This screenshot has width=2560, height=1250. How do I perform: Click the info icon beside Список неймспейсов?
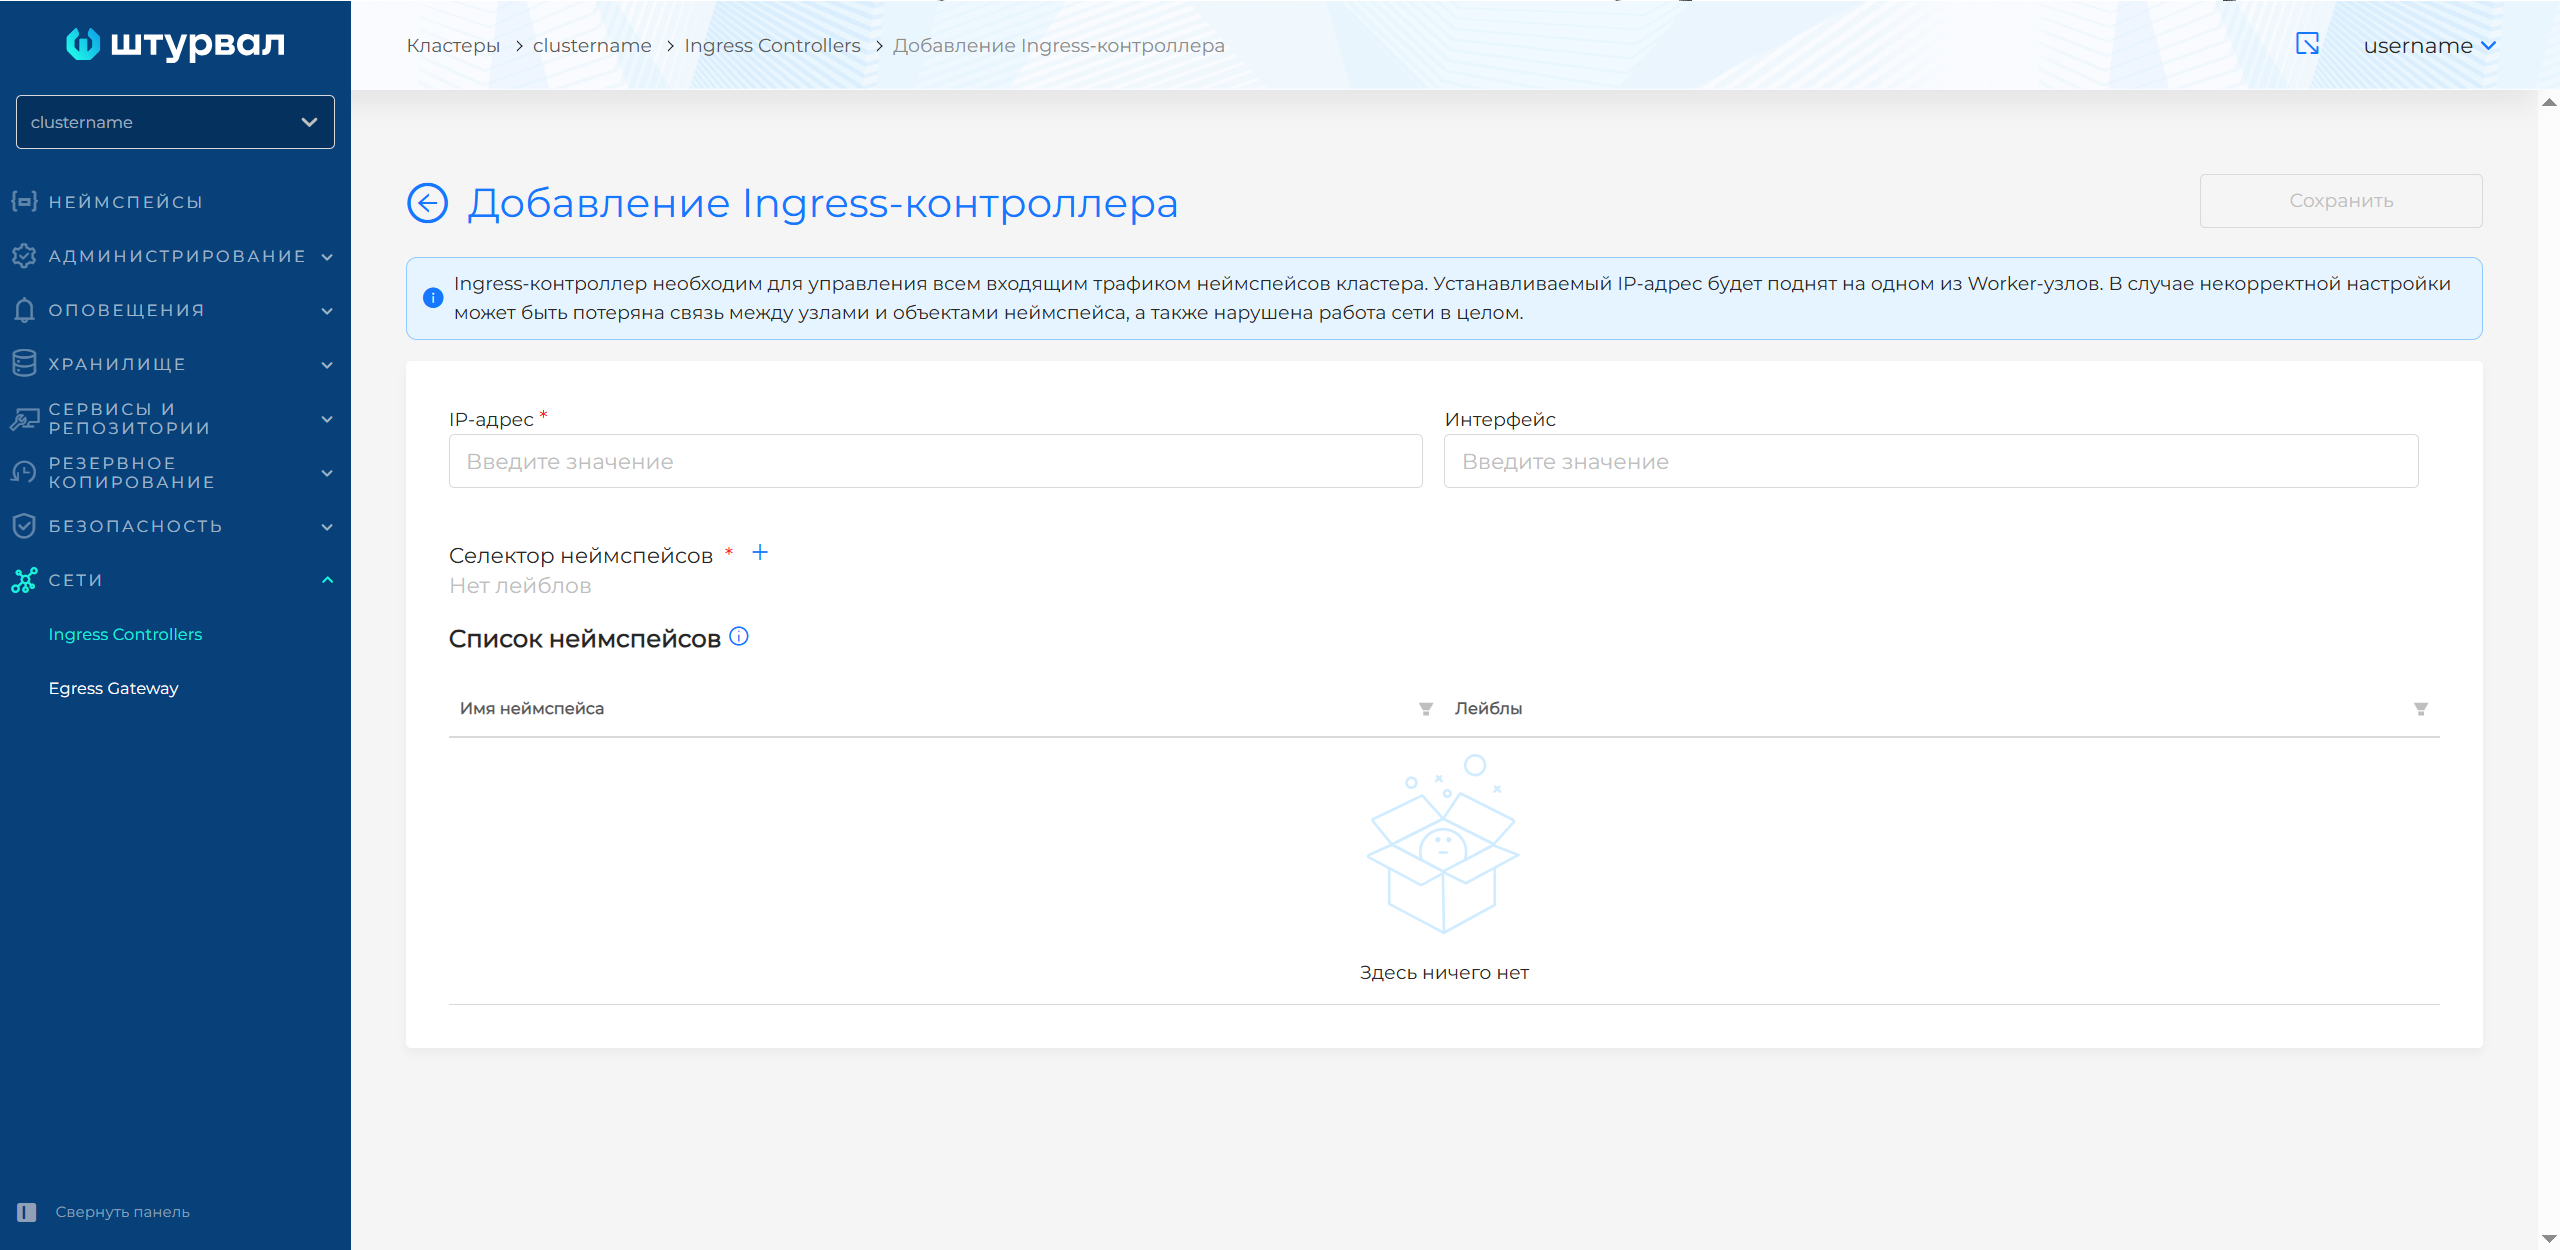coord(739,637)
